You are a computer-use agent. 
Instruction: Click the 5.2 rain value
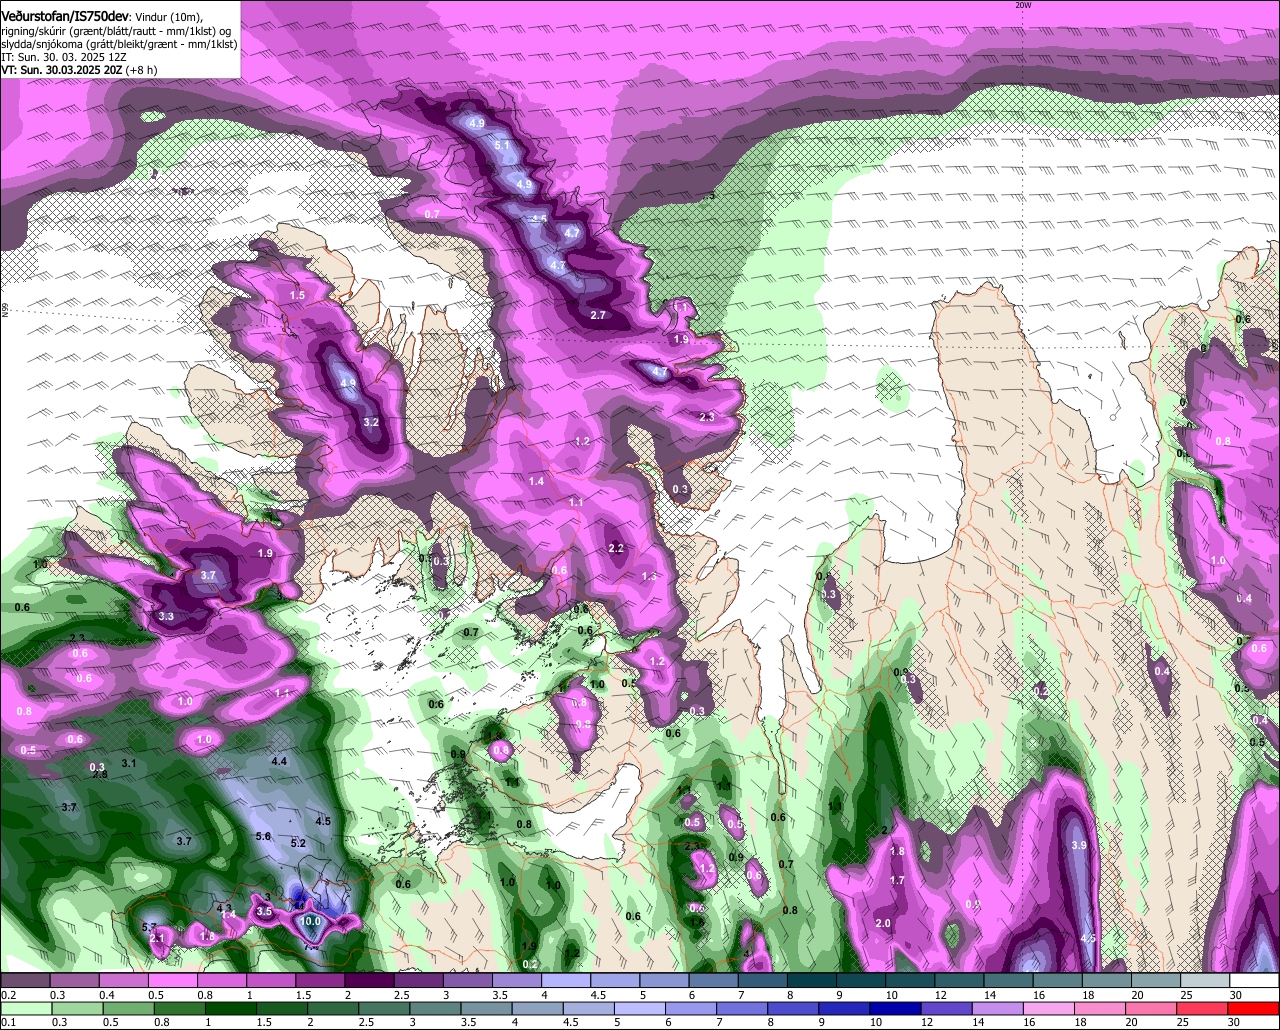(298, 843)
